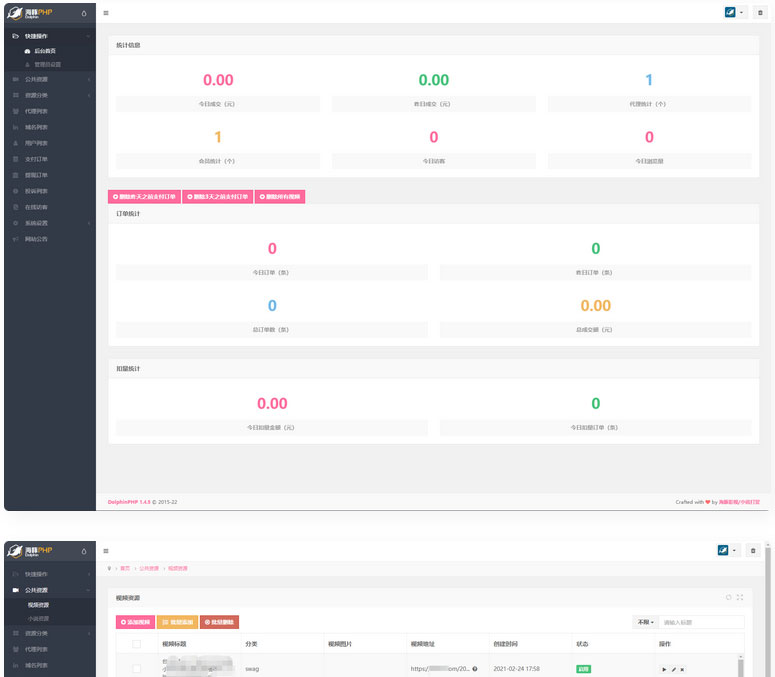Click the vertical scrollbar beside the video table
This screenshot has width=775, height=677.
click(741, 665)
